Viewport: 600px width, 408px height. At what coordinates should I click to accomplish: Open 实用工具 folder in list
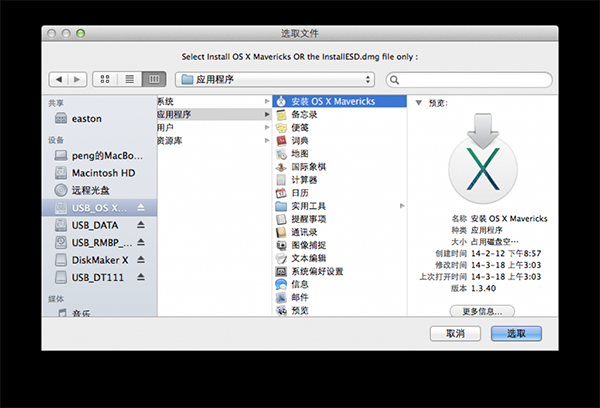coord(339,206)
